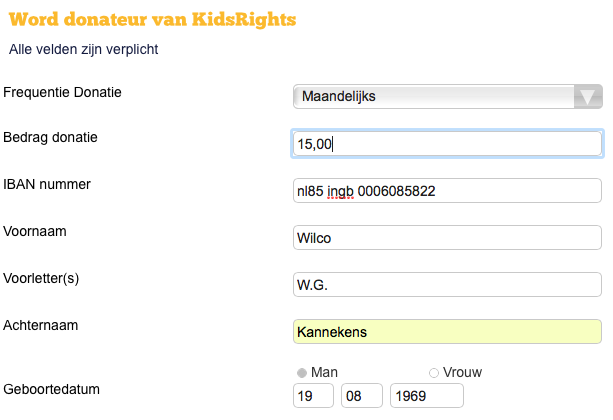Focus the IBAN nummer input field
The width and height of the screenshot is (613, 420).
pyautogui.click(x=447, y=190)
